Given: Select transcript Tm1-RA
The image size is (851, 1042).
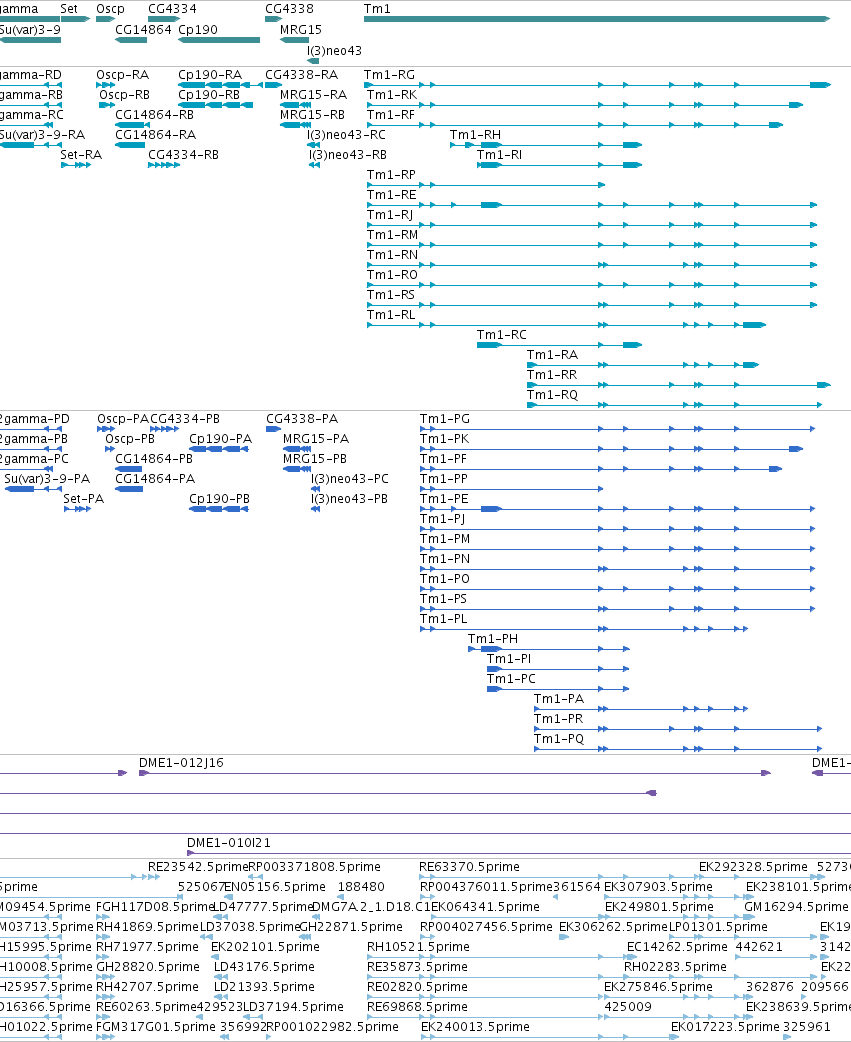Looking at the screenshot, I should pos(642,364).
